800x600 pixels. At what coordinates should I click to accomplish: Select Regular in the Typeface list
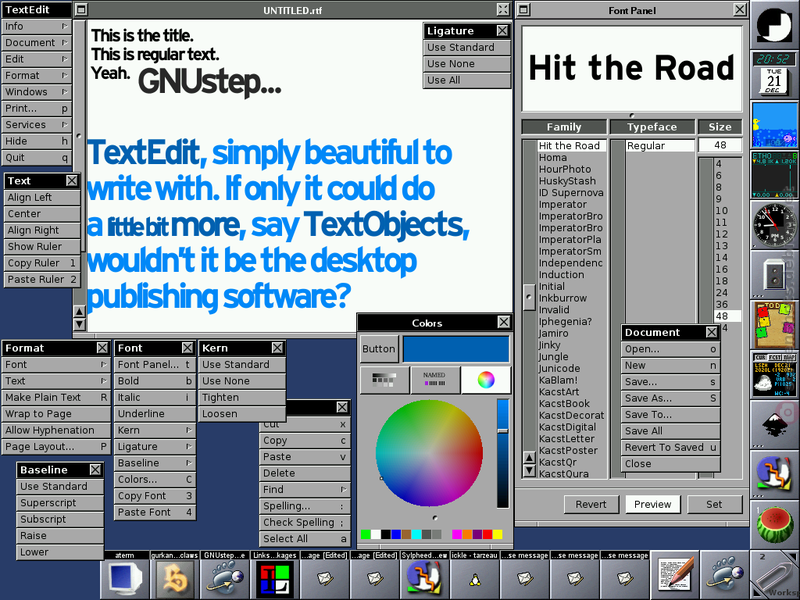[660, 145]
